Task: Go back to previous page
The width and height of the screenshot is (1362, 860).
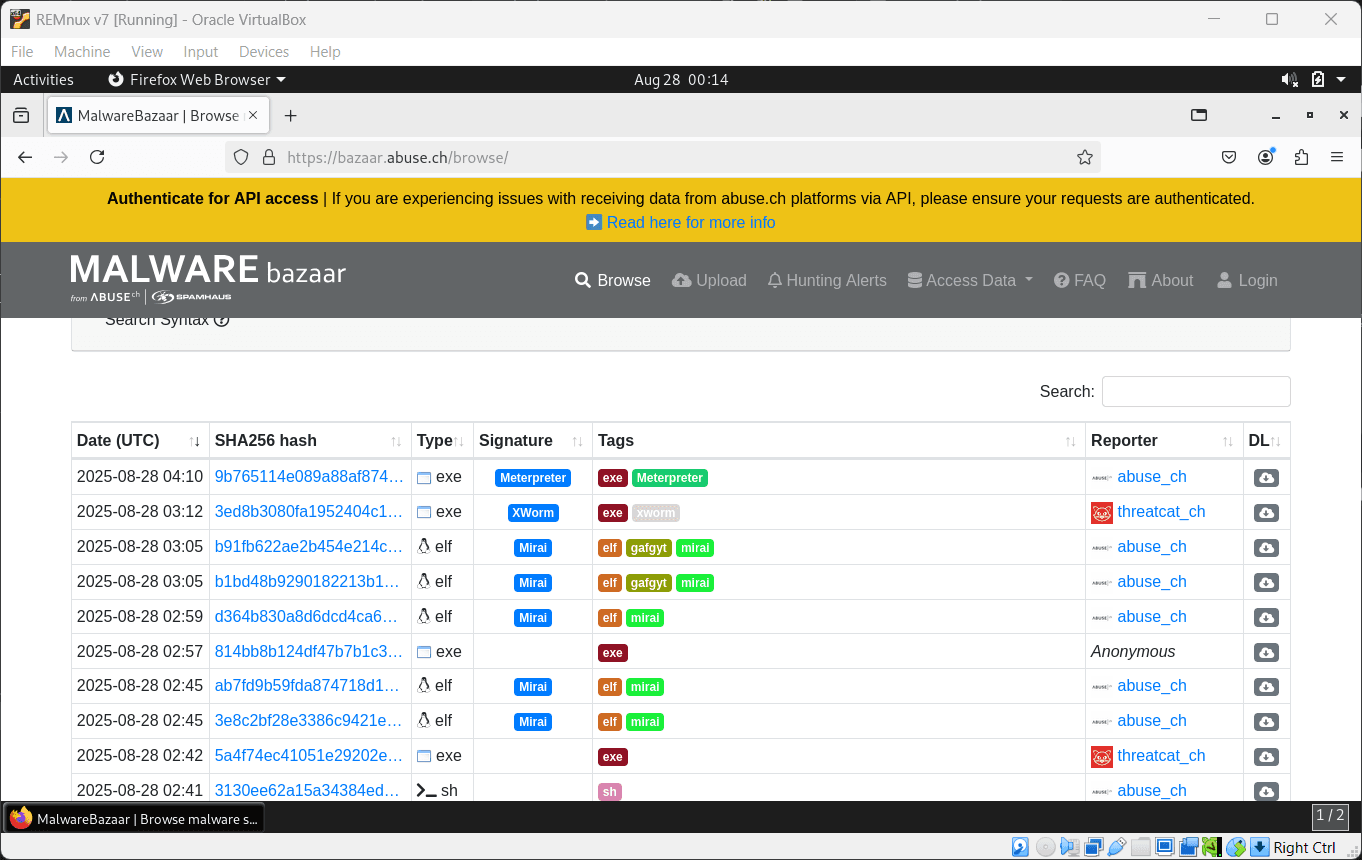Action: click(x=25, y=157)
